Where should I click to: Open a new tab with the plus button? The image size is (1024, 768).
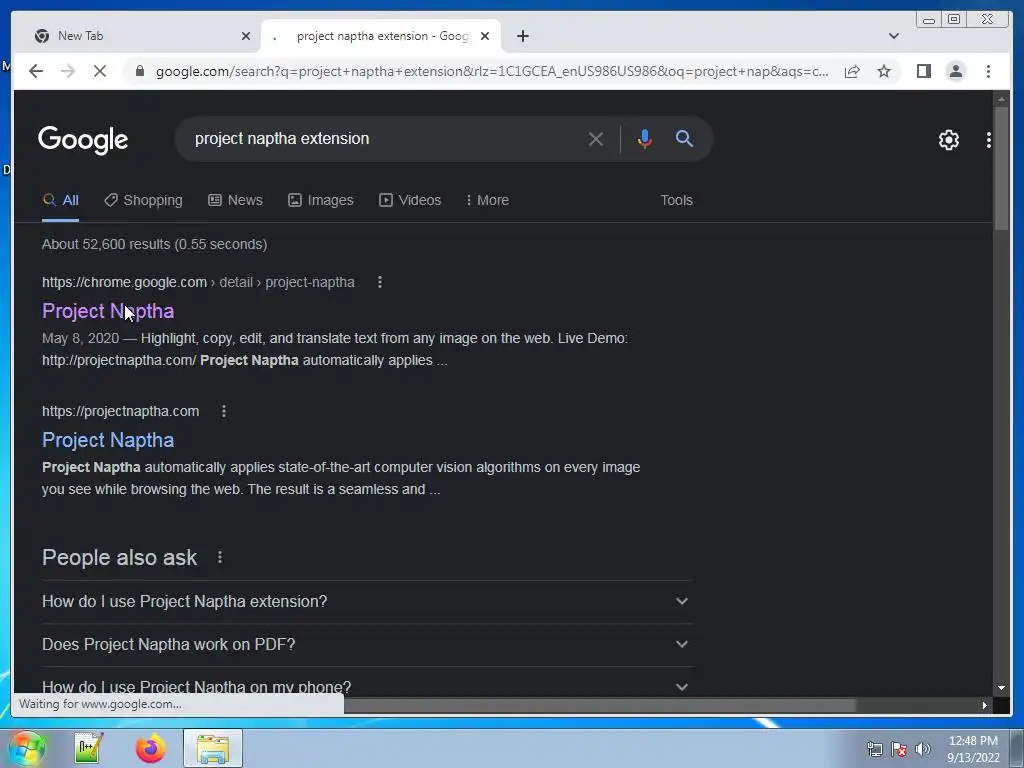pos(522,36)
